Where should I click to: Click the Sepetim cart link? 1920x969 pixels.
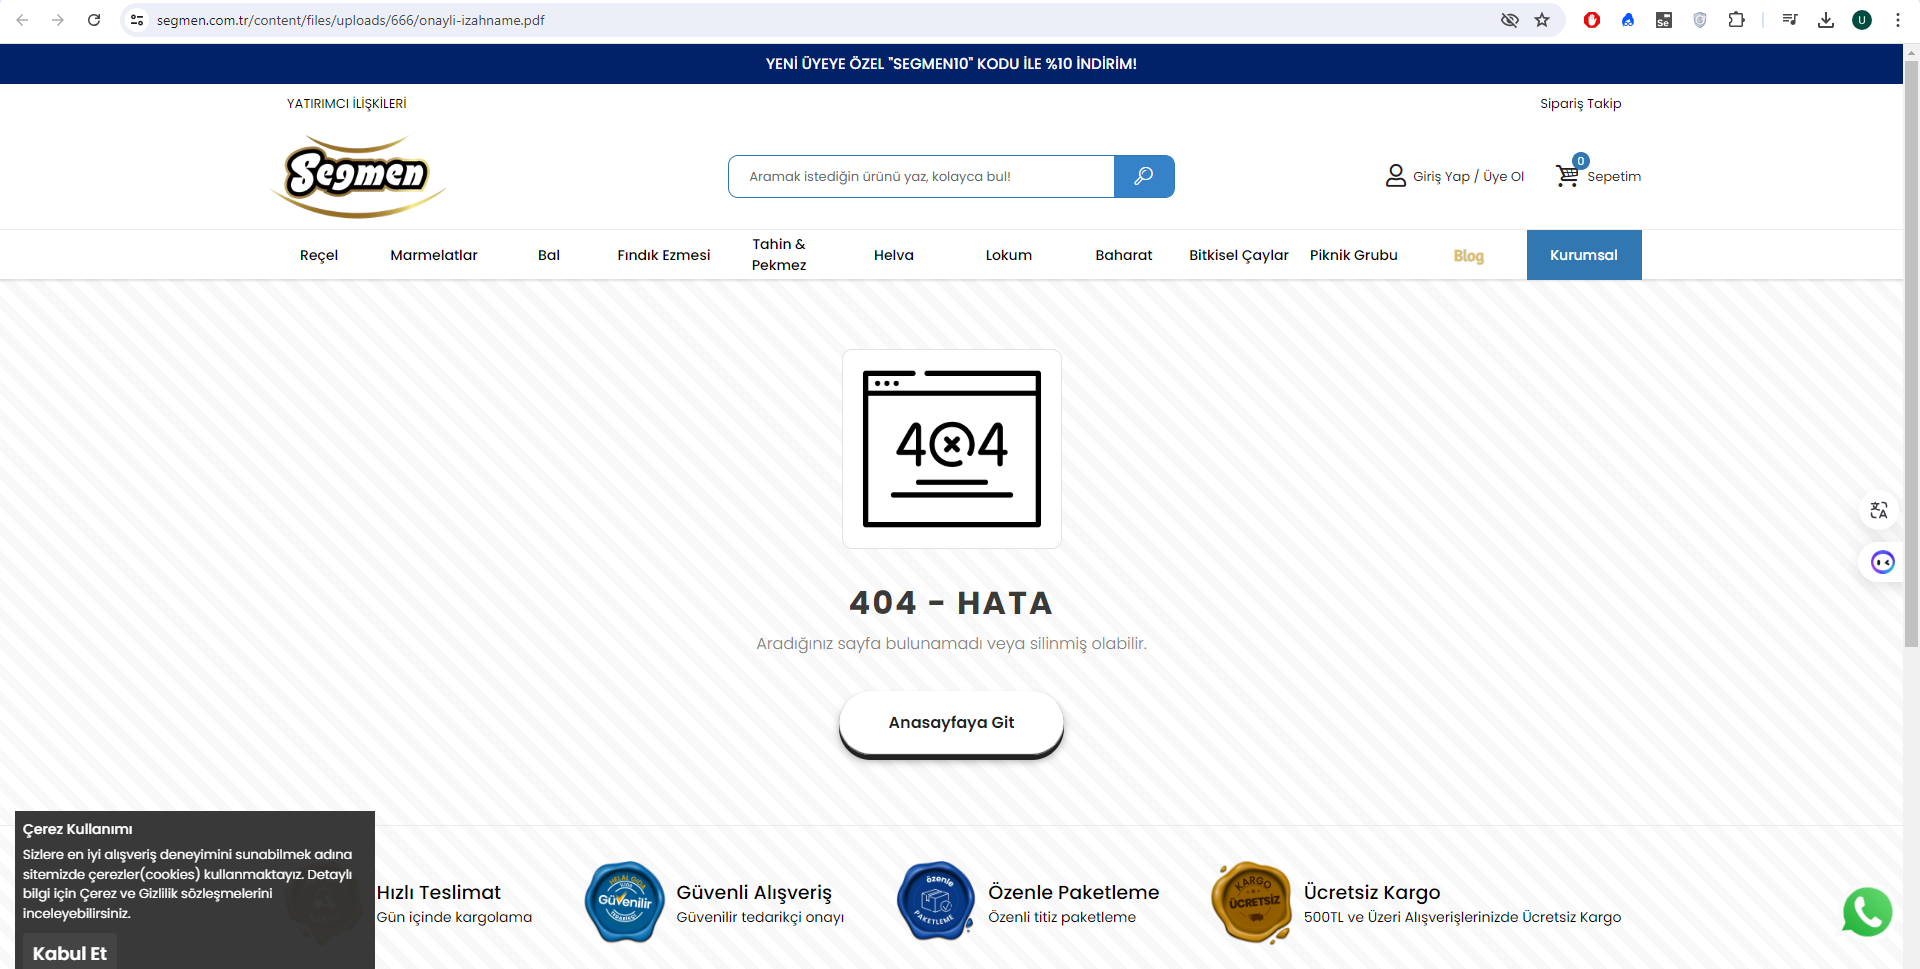tap(1614, 177)
